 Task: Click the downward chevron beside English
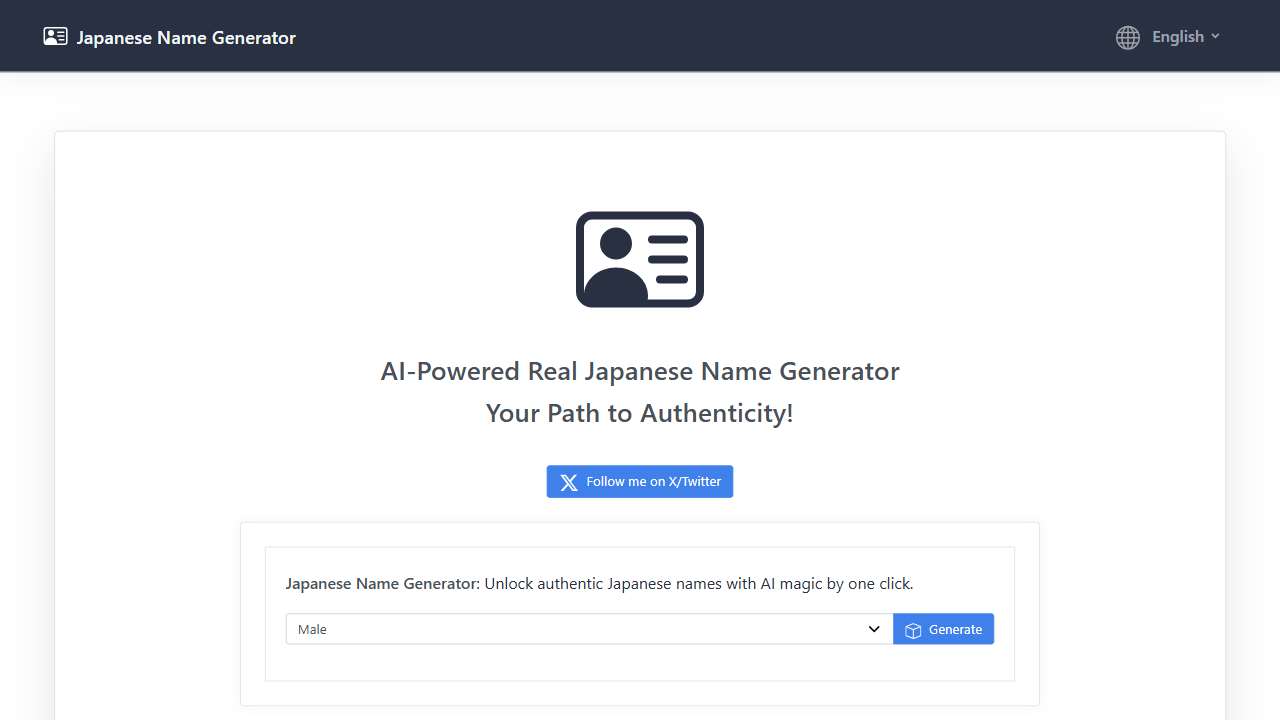1216,36
